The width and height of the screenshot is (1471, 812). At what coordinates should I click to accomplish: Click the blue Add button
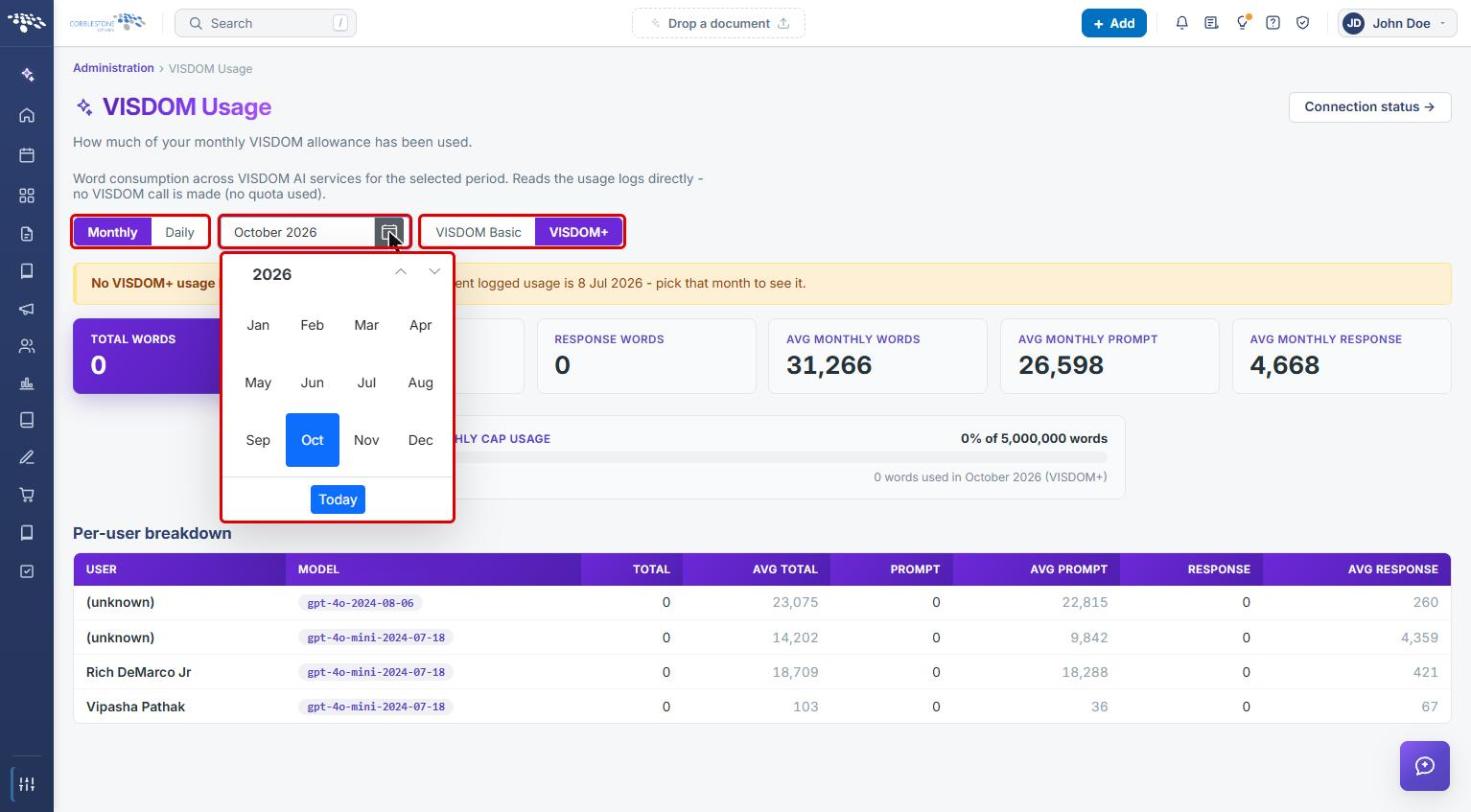coord(1114,23)
